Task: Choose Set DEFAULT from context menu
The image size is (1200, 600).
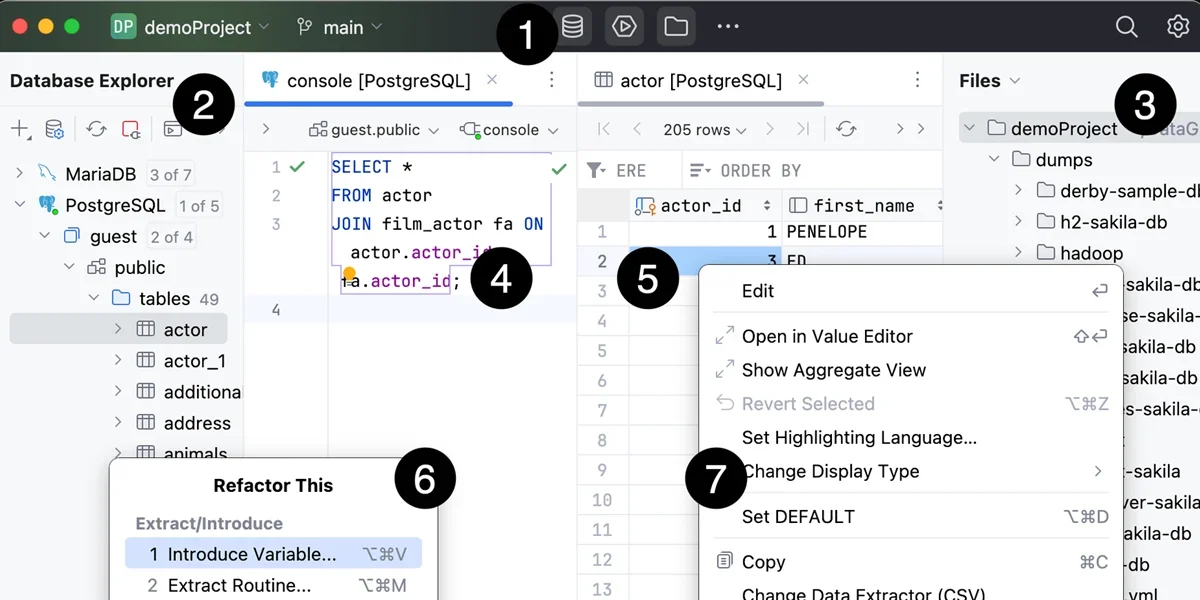Action: (911, 517)
